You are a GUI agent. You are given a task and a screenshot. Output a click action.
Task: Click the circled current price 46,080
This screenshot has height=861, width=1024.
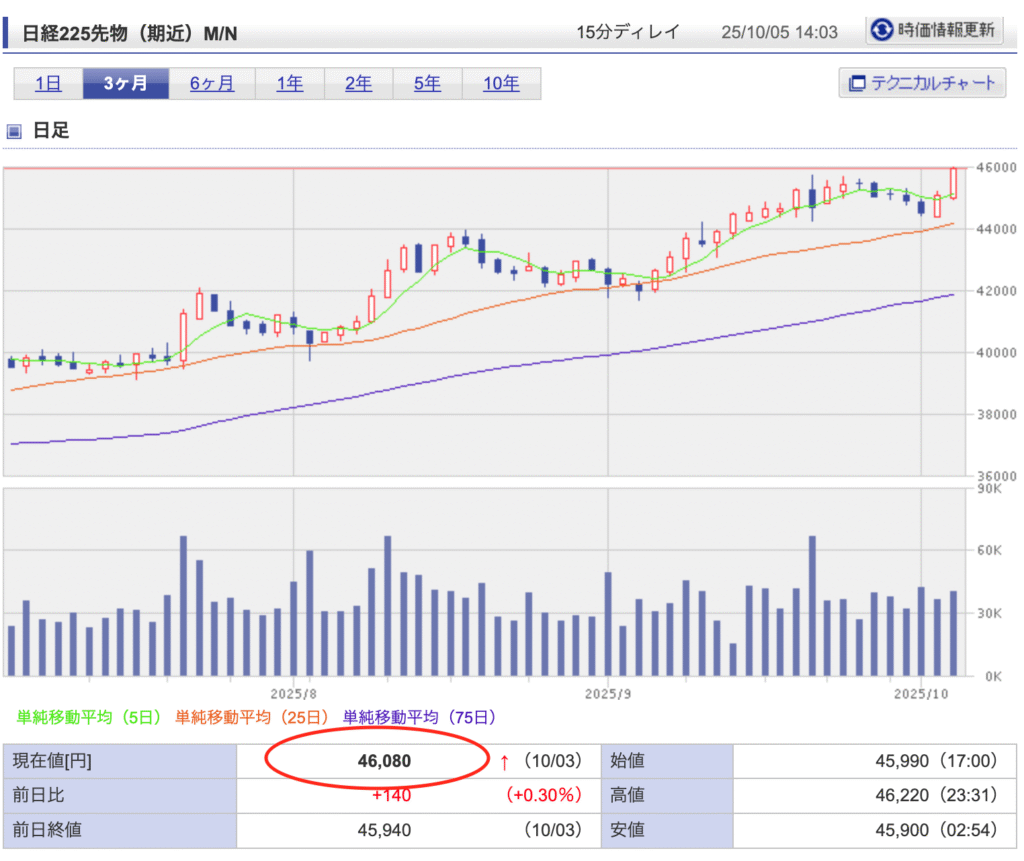(384, 762)
